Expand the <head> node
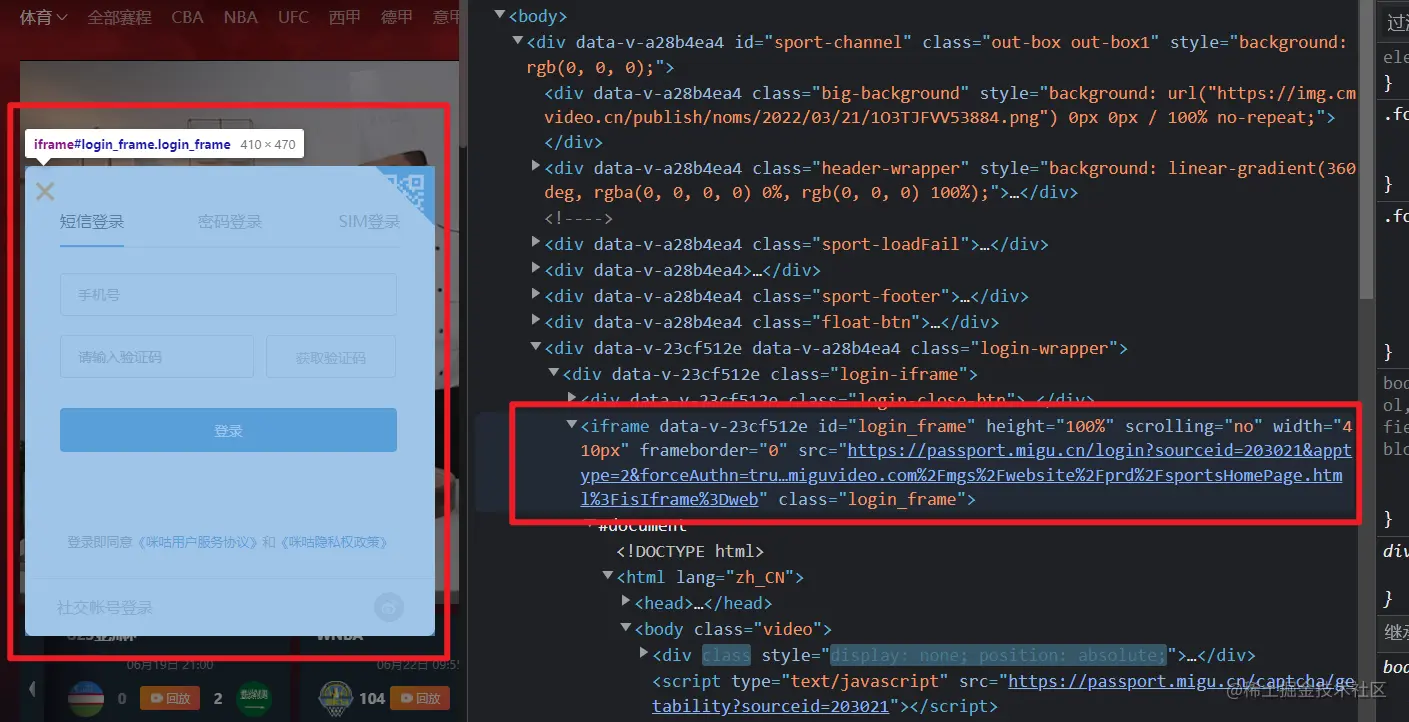Image resolution: width=1409 pixels, height=722 pixels. point(626,602)
